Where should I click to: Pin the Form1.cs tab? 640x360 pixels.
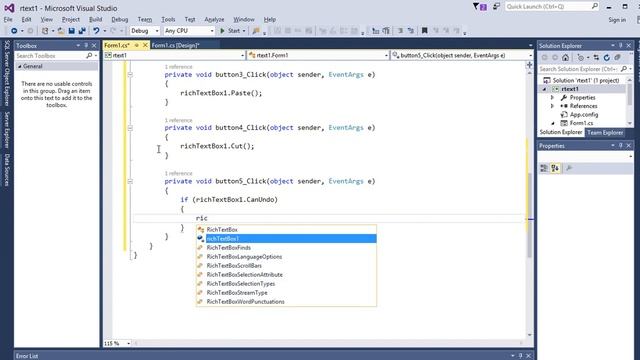click(x=137, y=45)
